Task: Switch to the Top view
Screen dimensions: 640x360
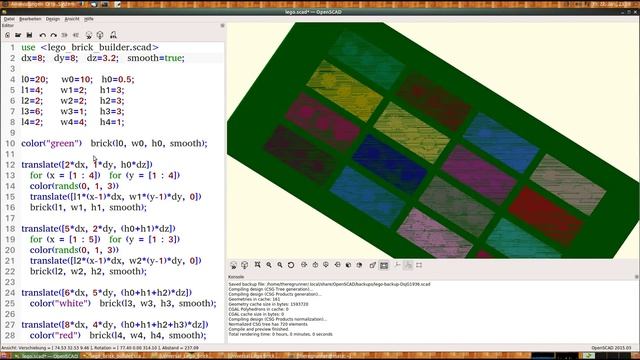Action: [x=315, y=265]
